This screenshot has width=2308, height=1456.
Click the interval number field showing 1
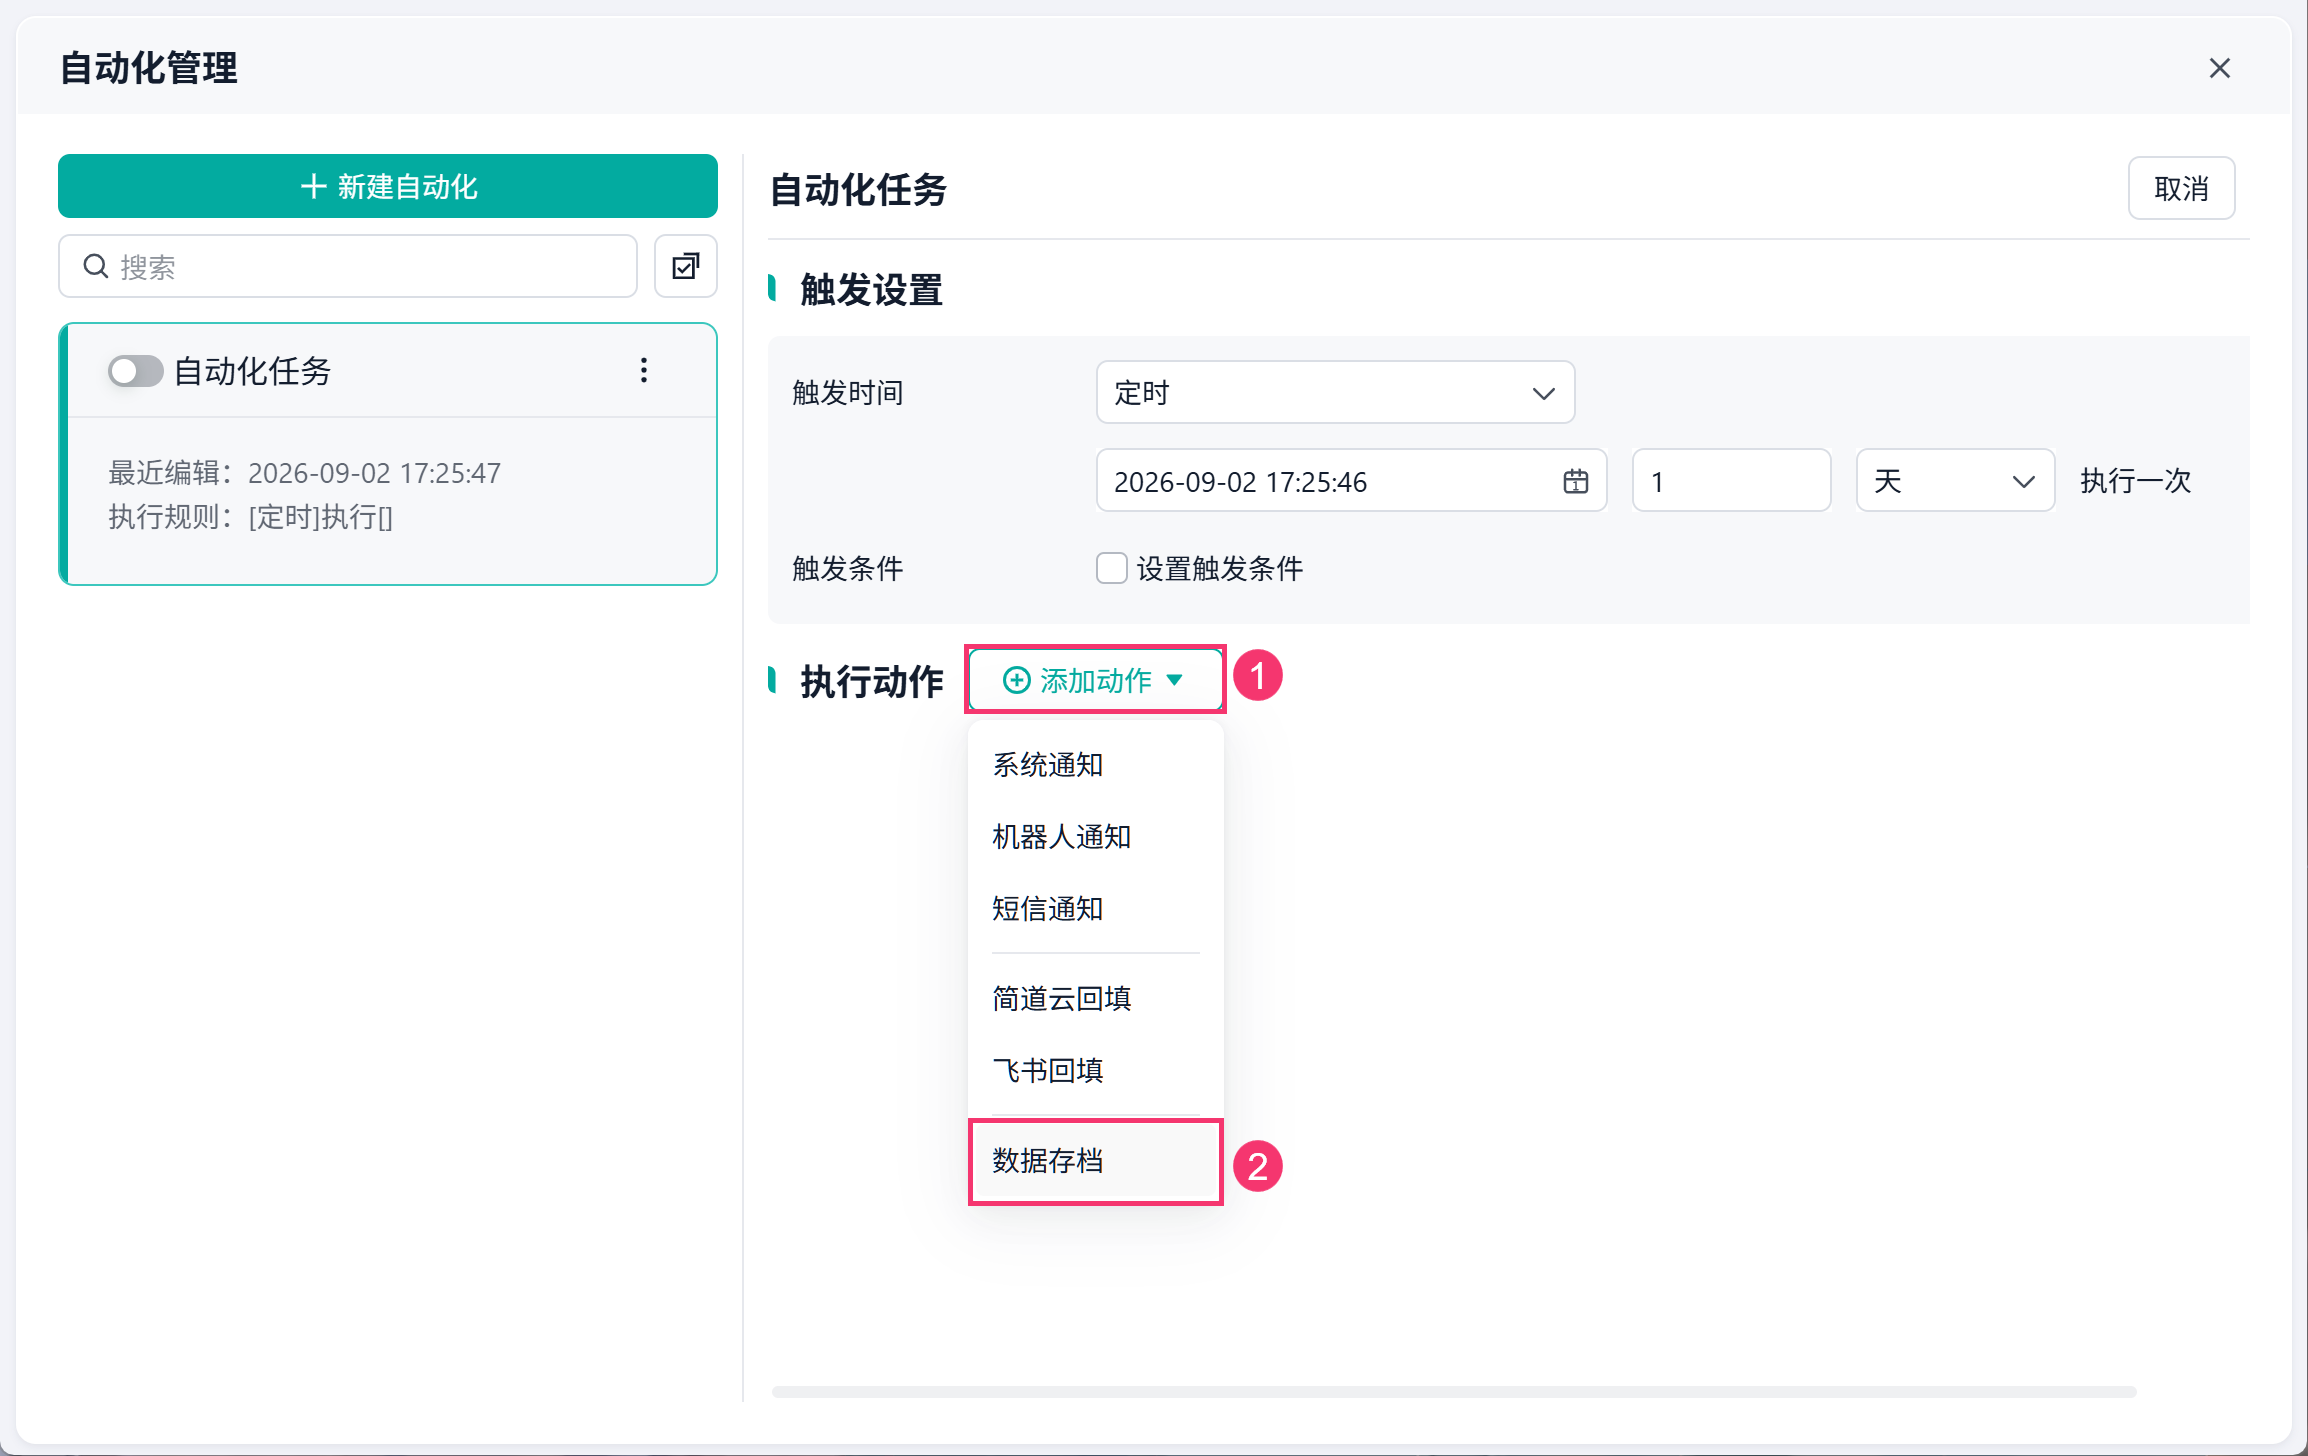pyautogui.click(x=1731, y=481)
